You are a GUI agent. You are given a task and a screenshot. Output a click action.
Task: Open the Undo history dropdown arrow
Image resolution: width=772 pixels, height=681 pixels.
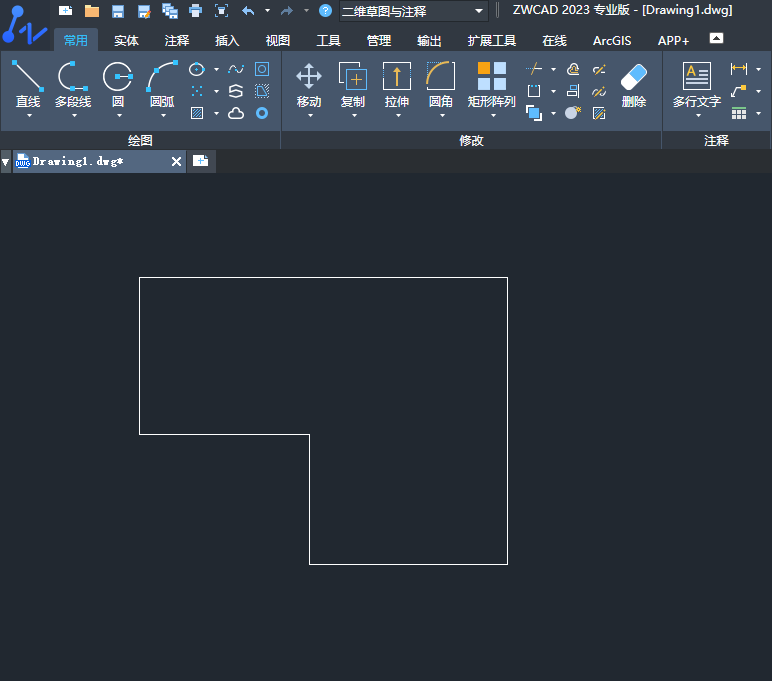267,10
